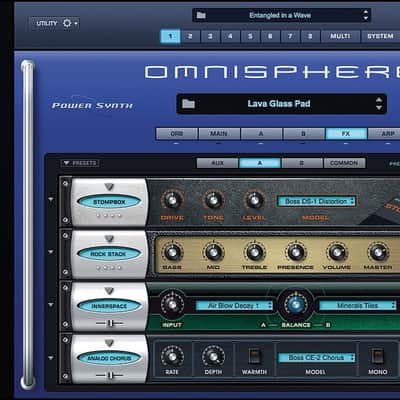Image resolution: width=400 pixels, height=400 pixels.
Task: Click the Lava Glass Pad patch name
Action: (x=279, y=104)
